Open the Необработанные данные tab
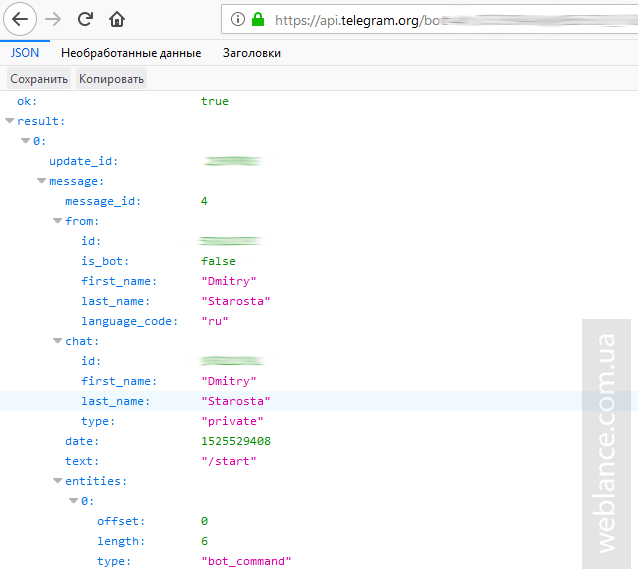 point(131,53)
